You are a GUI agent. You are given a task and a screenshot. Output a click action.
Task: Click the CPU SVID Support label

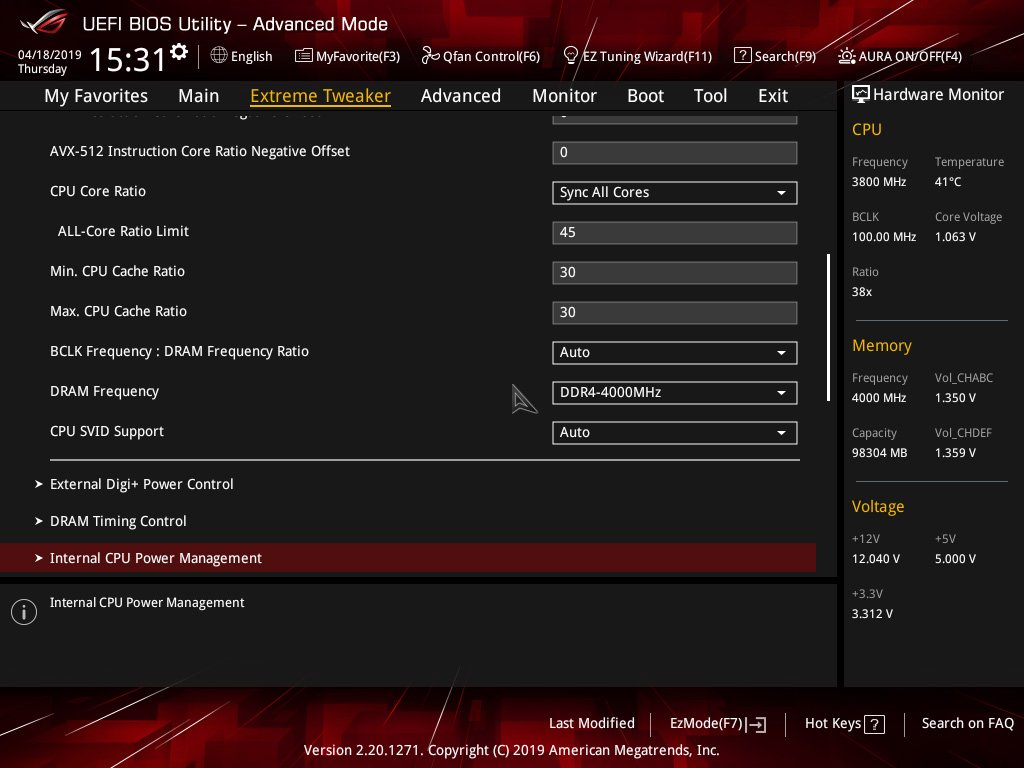(x=107, y=431)
